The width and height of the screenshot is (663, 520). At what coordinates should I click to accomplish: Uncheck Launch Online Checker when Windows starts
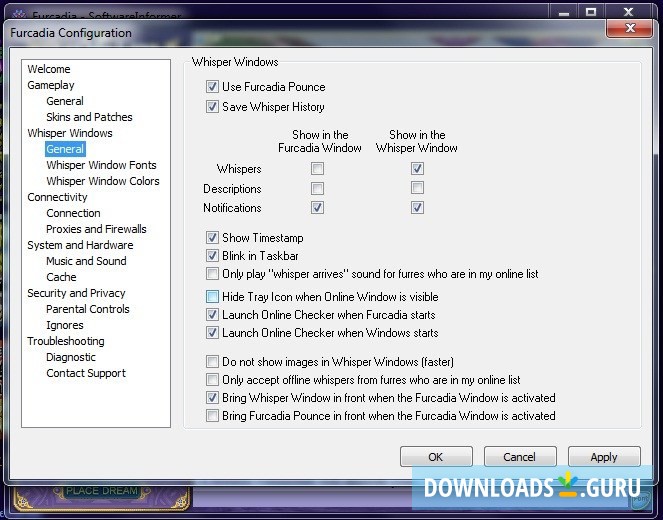click(x=212, y=333)
